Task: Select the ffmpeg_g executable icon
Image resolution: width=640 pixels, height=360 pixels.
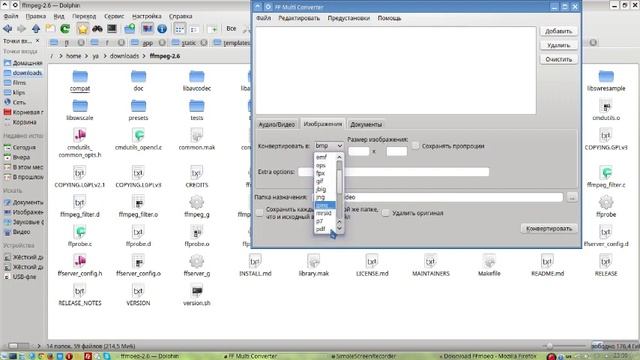Action: pyautogui.click(x=197, y=202)
